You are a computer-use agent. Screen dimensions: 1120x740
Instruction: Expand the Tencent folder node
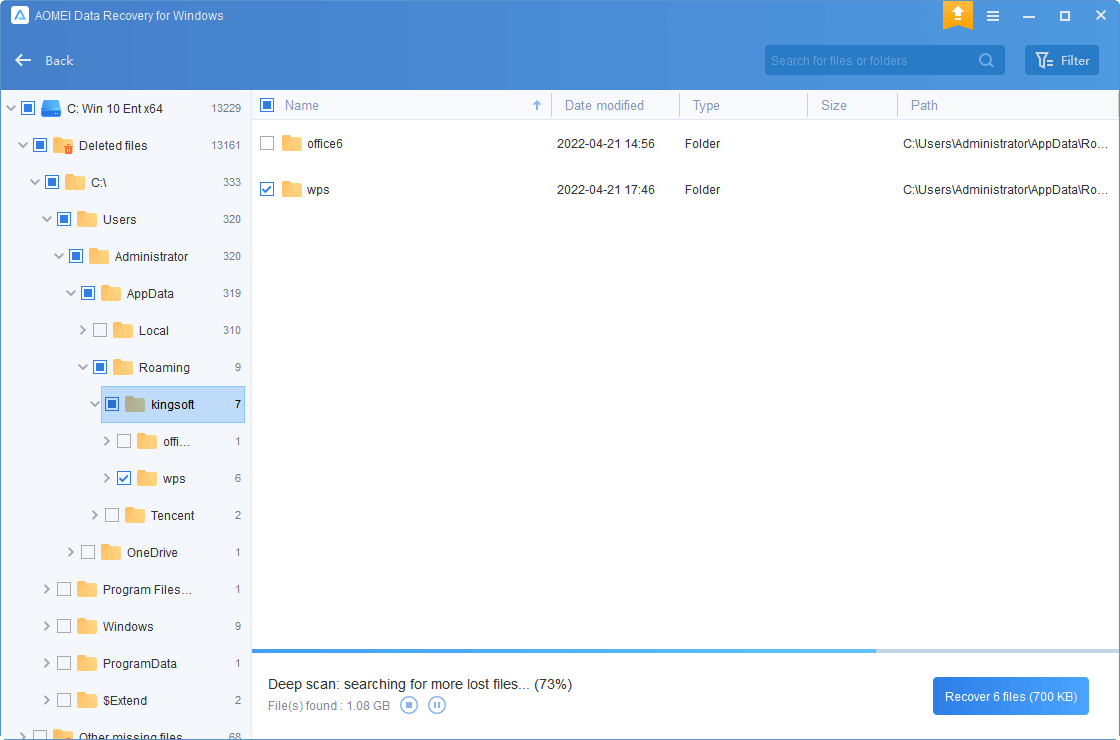95,515
